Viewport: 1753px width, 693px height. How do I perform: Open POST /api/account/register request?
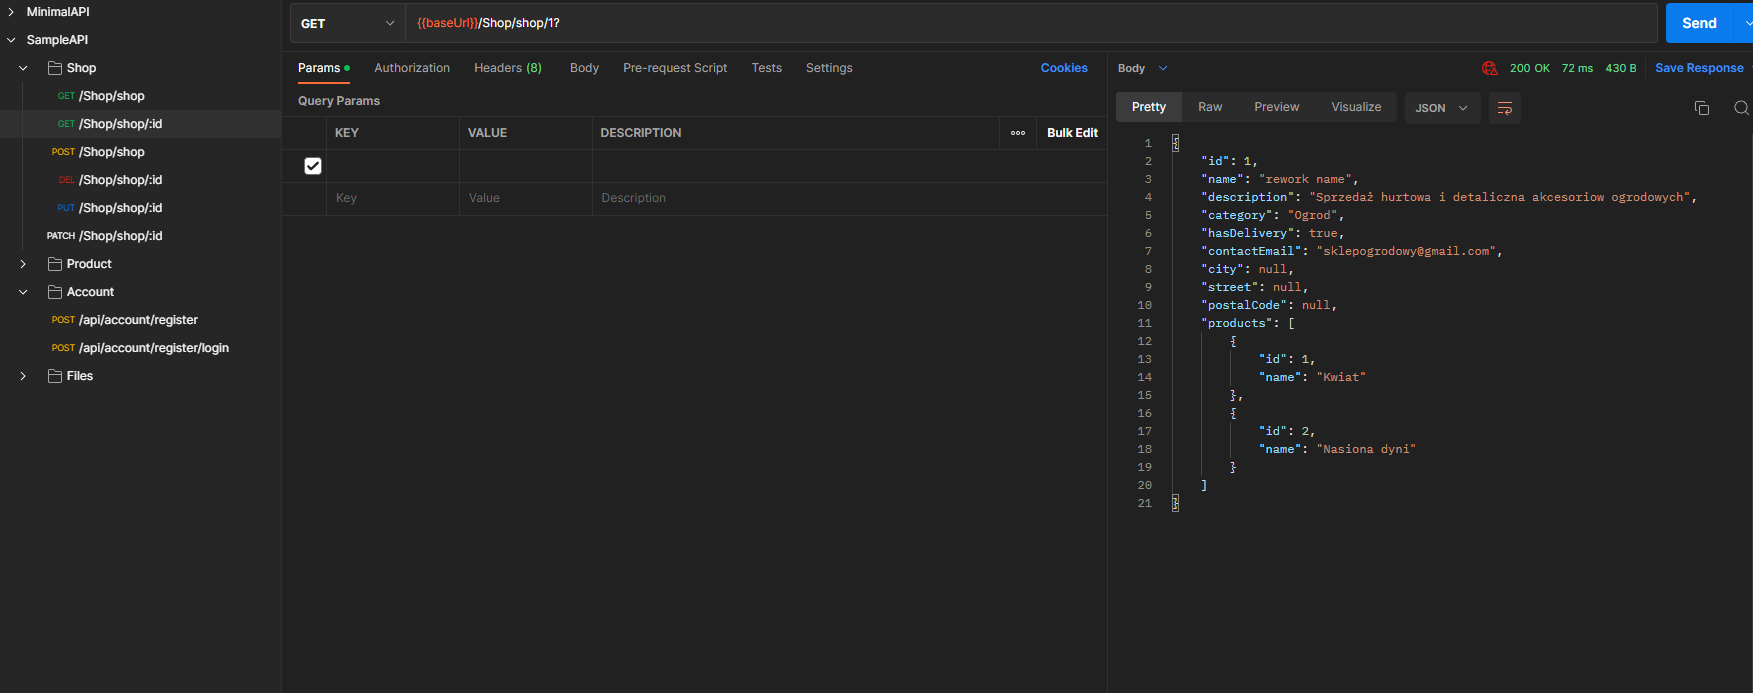(x=125, y=320)
